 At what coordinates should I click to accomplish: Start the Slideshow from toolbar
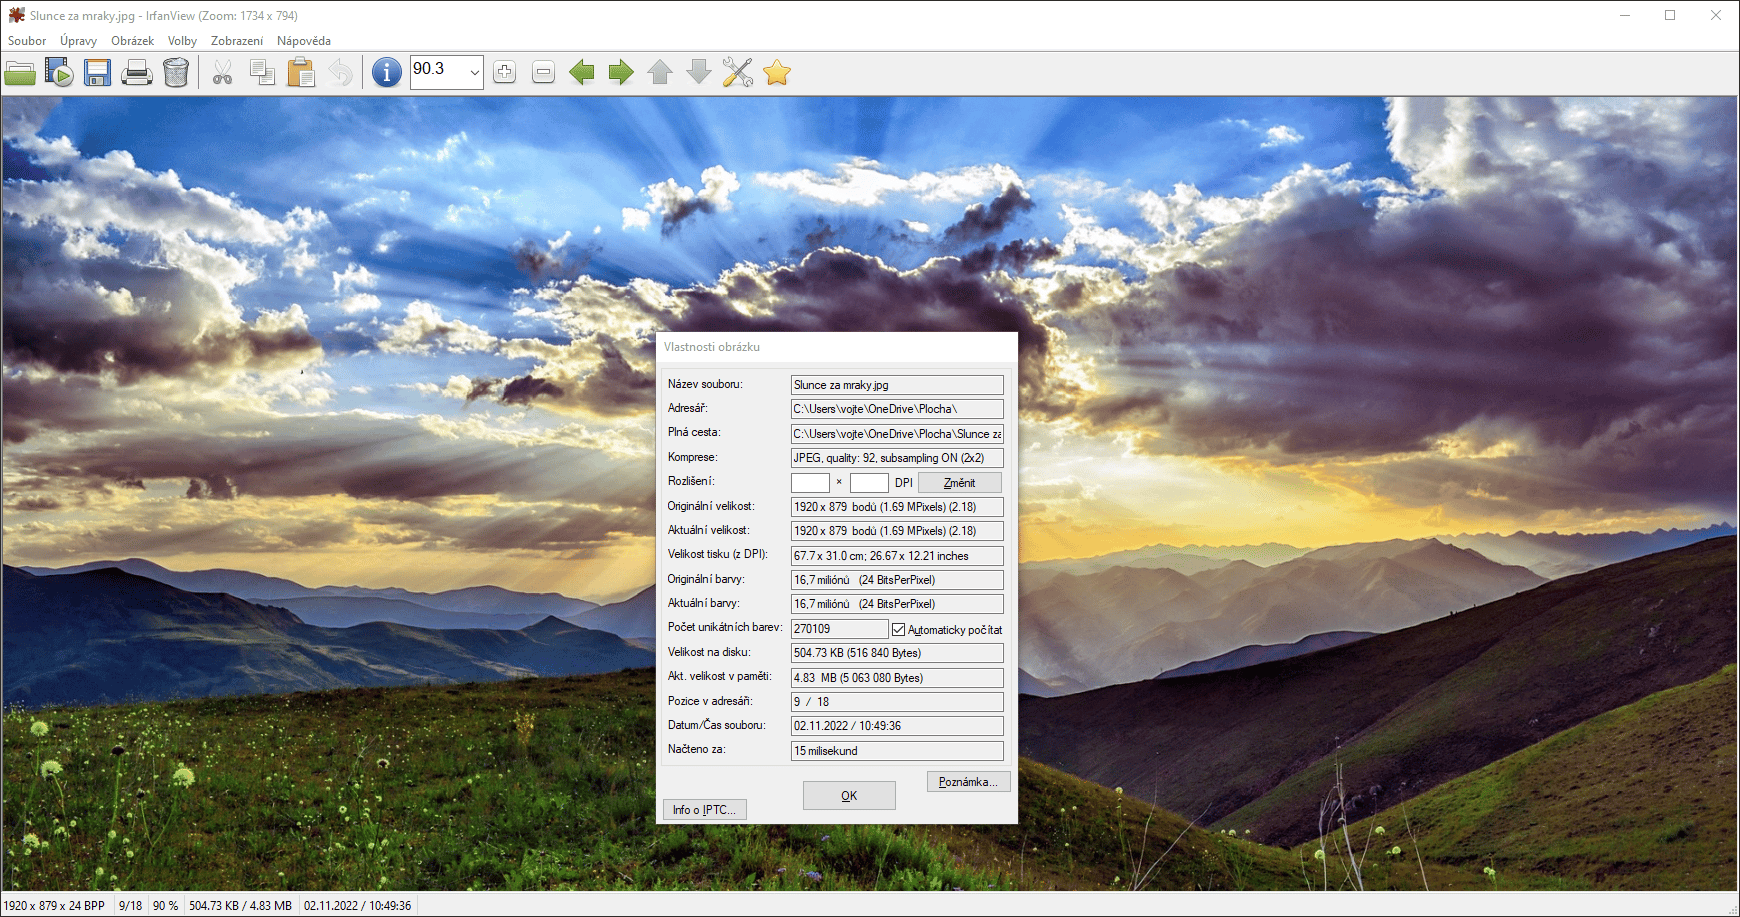pos(59,73)
